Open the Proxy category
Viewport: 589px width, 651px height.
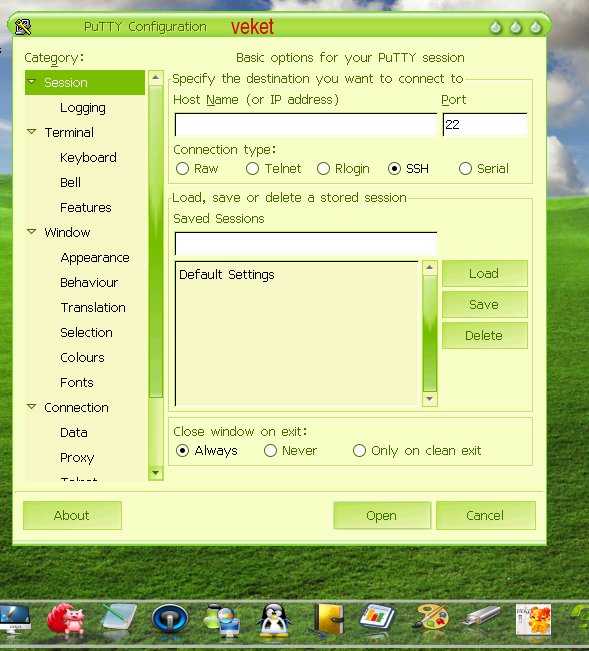click(x=77, y=458)
